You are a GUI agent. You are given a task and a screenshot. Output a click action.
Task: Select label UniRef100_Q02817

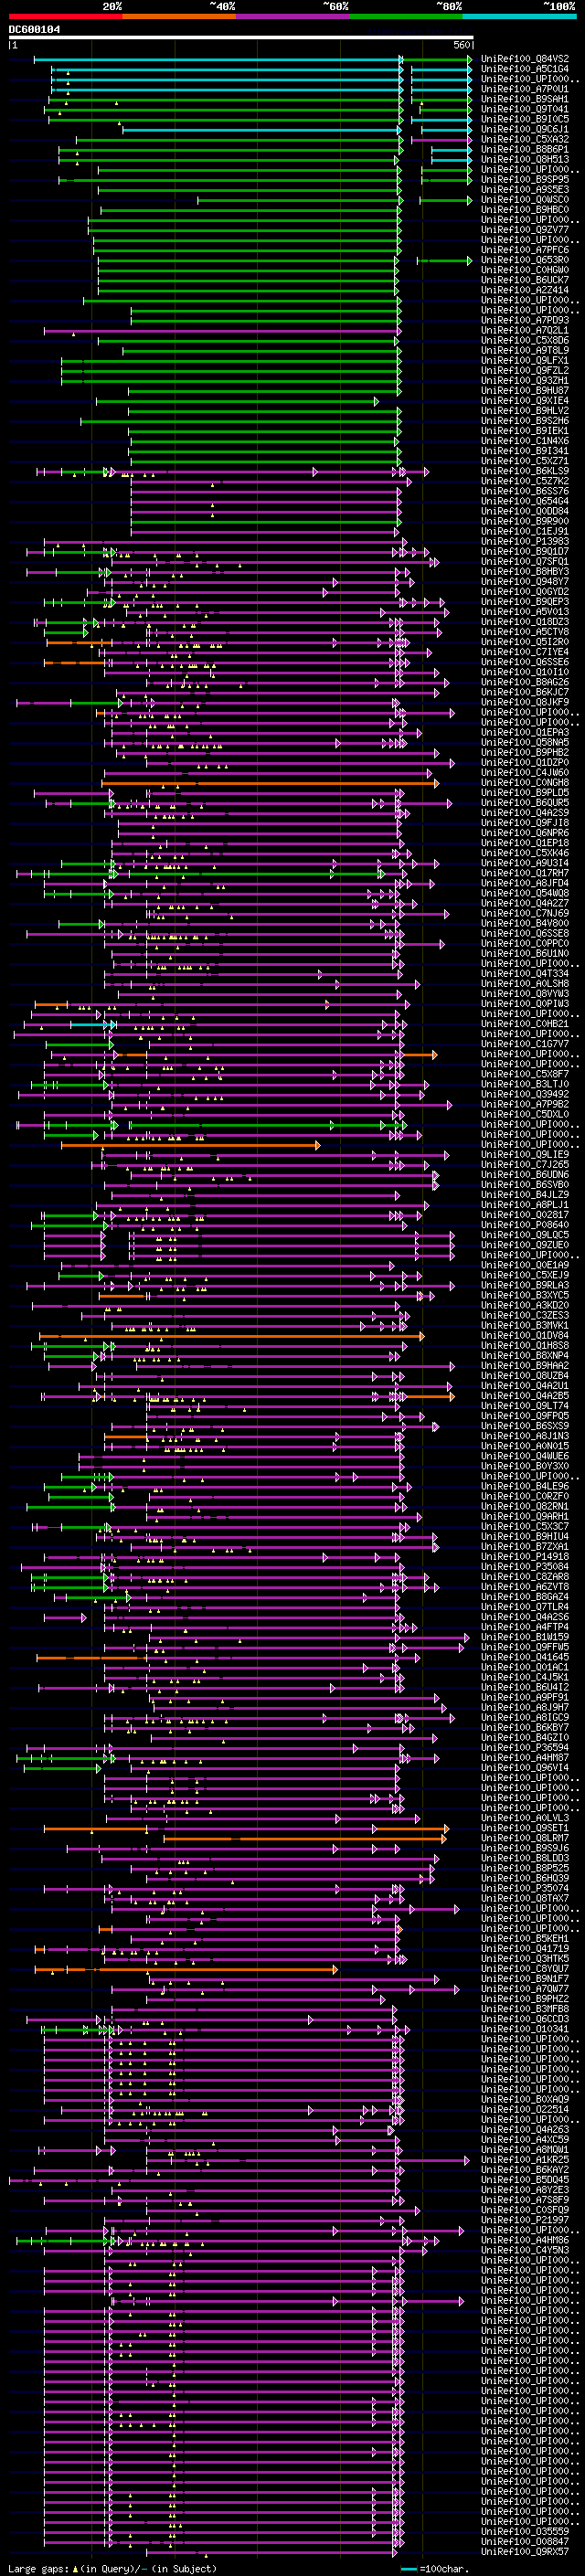click(x=525, y=1214)
